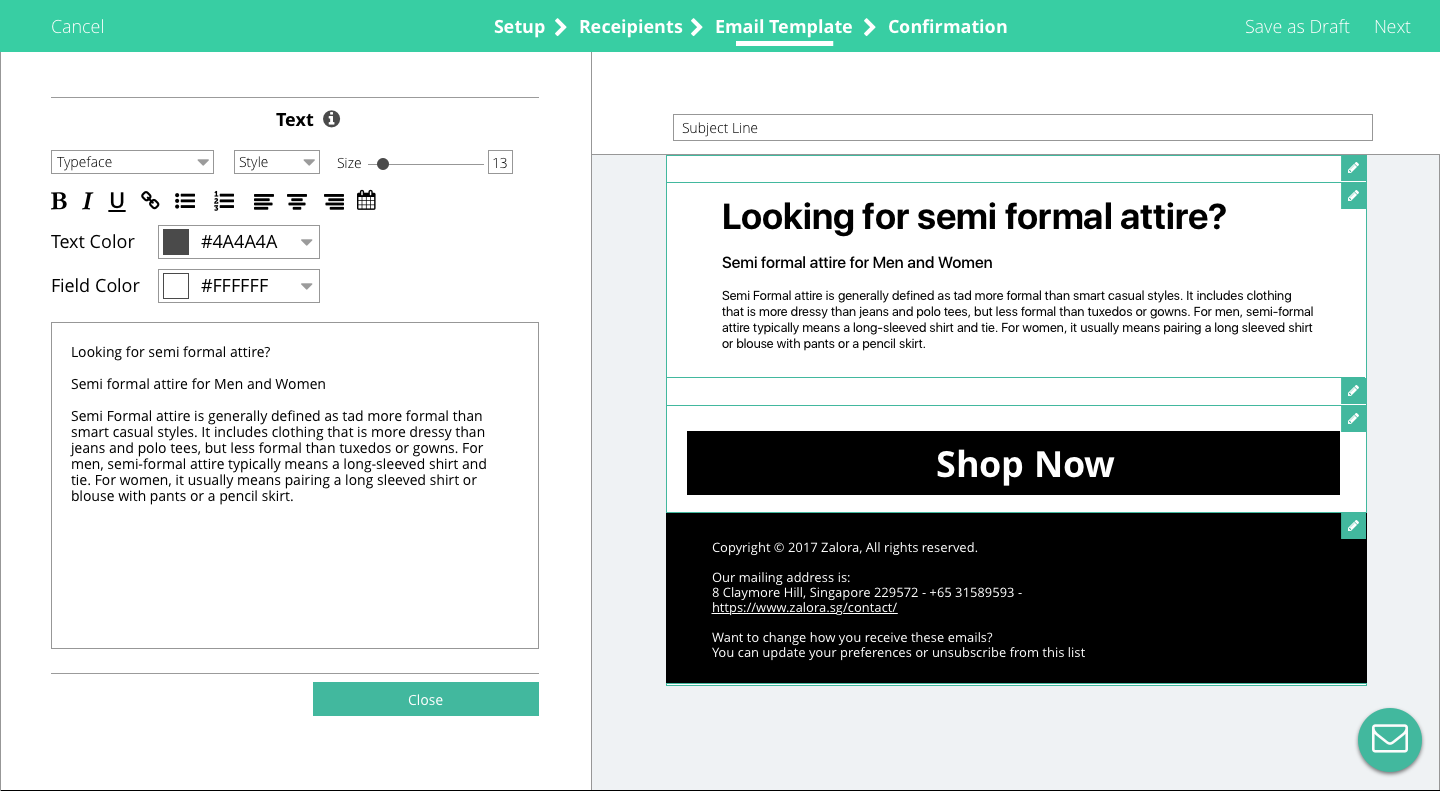Click the white Field Color swatch

(176, 286)
